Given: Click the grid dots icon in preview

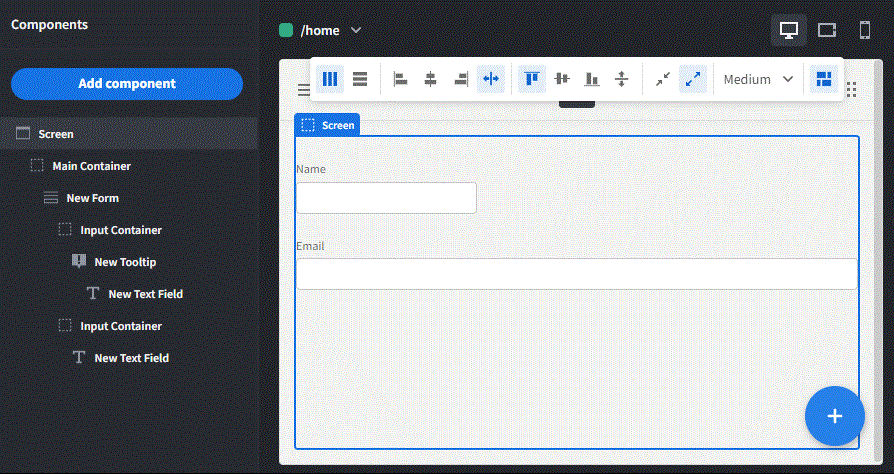Looking at the screenshot, I should coord(852,90).
